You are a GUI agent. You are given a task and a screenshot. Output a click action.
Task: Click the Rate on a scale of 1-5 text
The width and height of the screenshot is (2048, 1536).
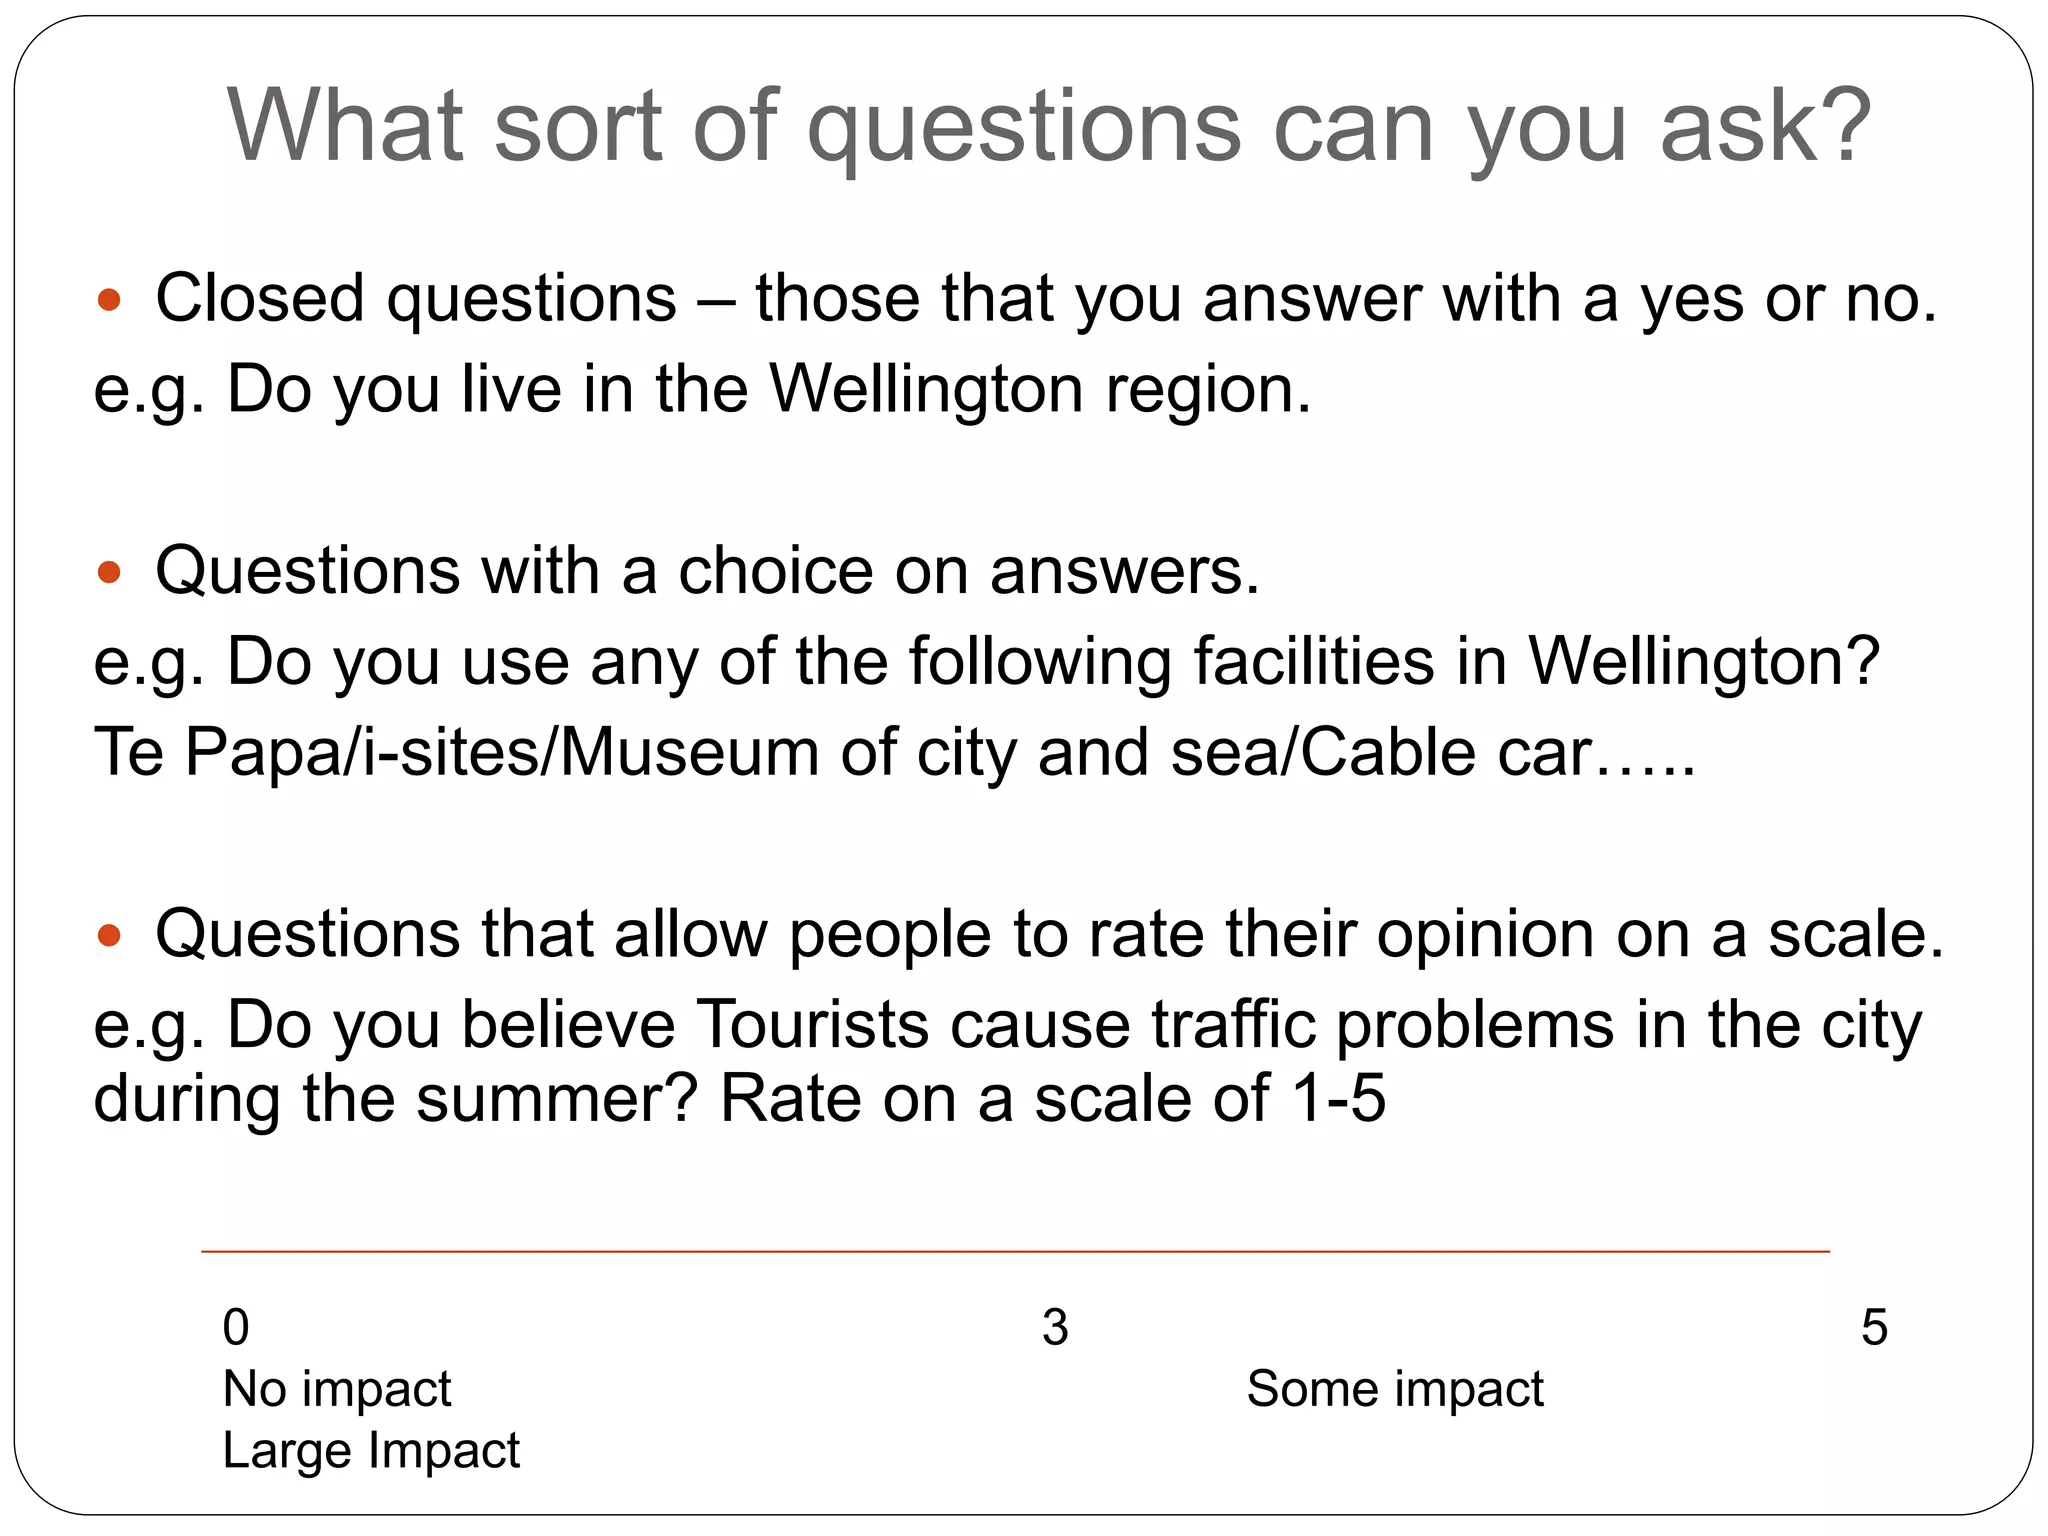pos(1052,1098)
